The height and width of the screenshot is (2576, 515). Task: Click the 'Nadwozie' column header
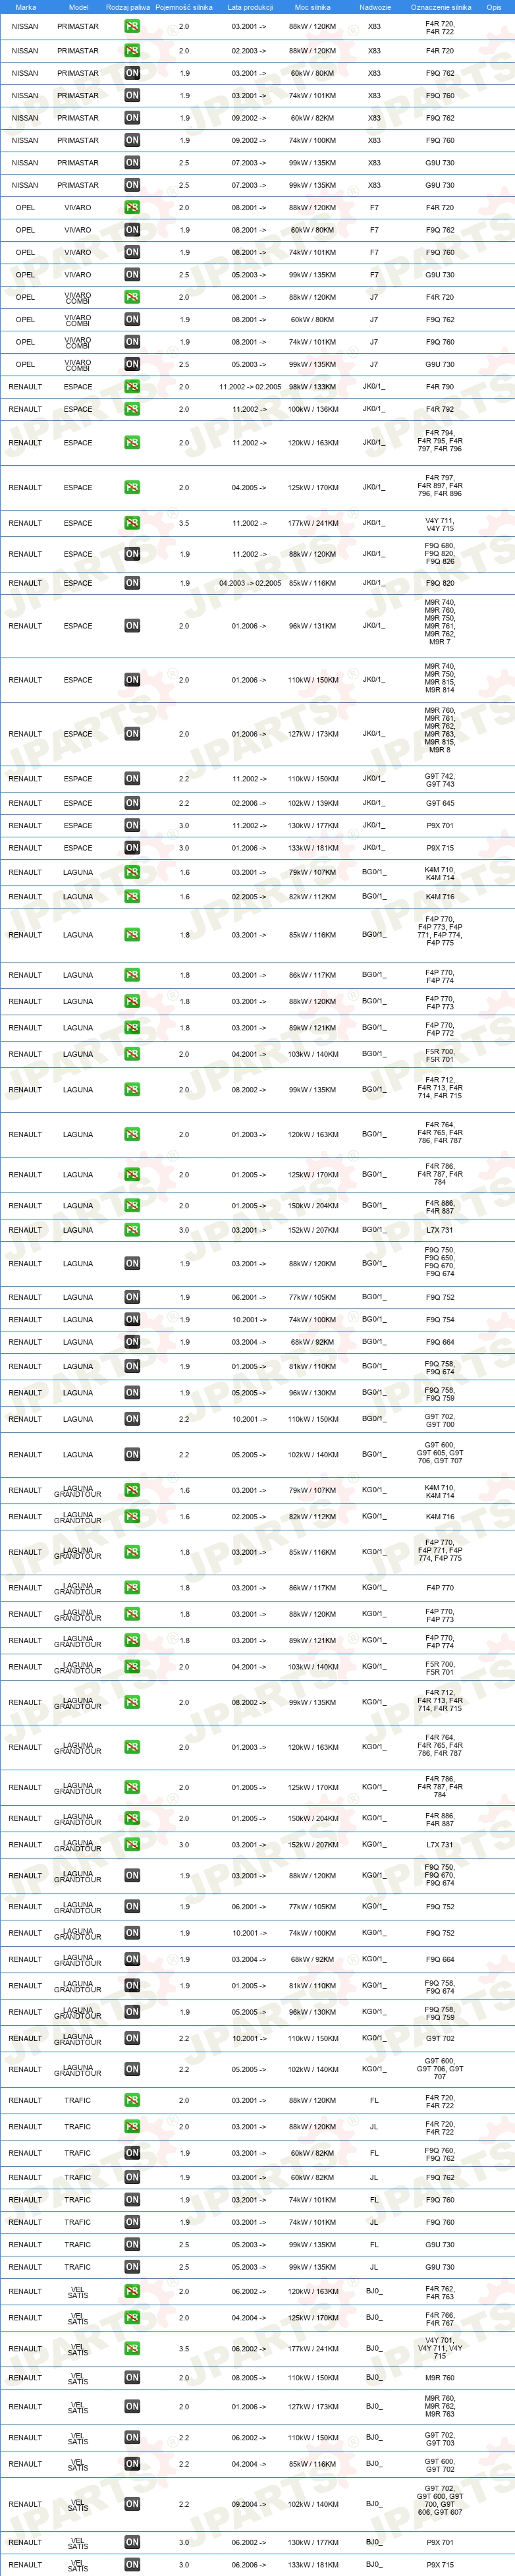click(x=375, y=7)
